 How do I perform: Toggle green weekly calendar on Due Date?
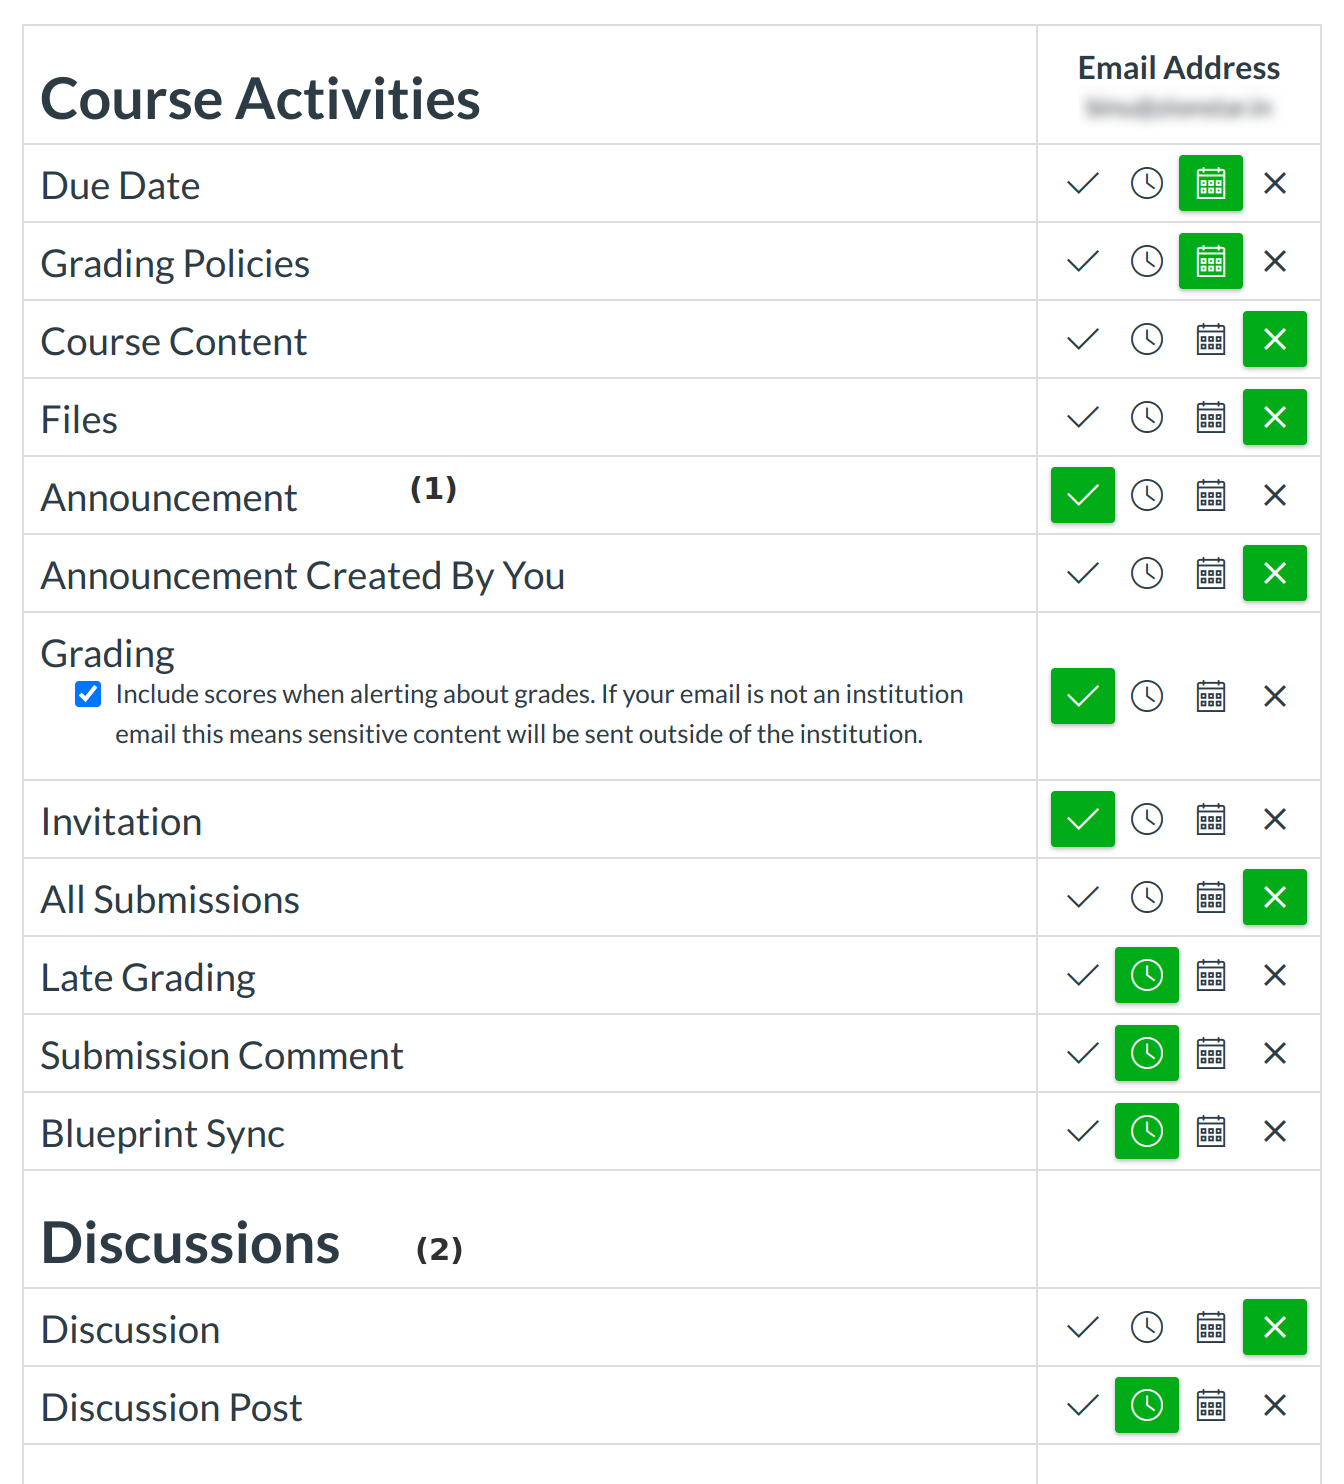pyautogui.click(x=1211, y=184)
